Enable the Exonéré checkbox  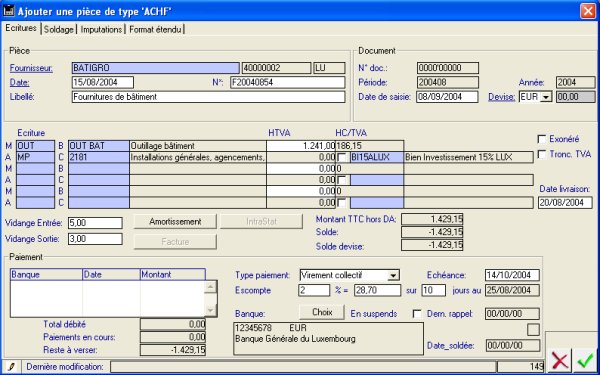pos(542,139)
